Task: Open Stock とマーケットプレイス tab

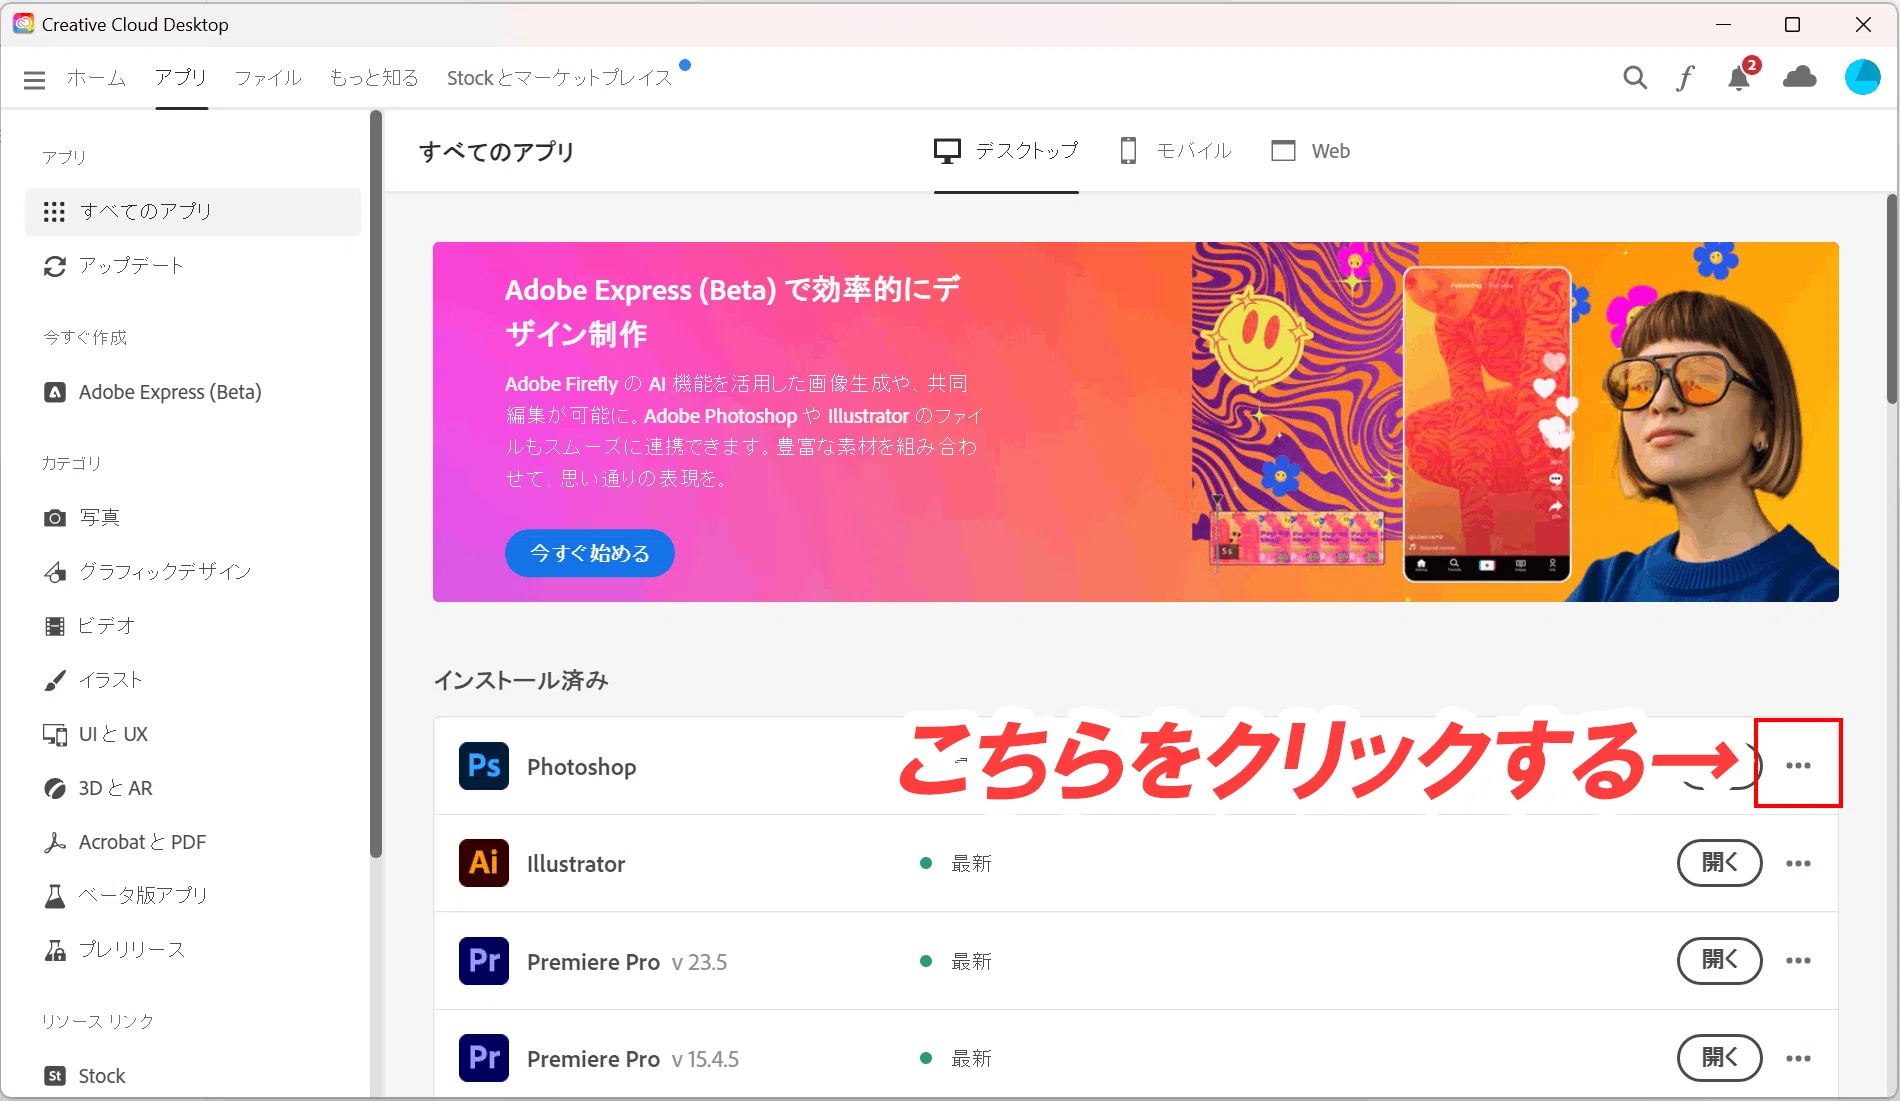Action: click(559, 78)
